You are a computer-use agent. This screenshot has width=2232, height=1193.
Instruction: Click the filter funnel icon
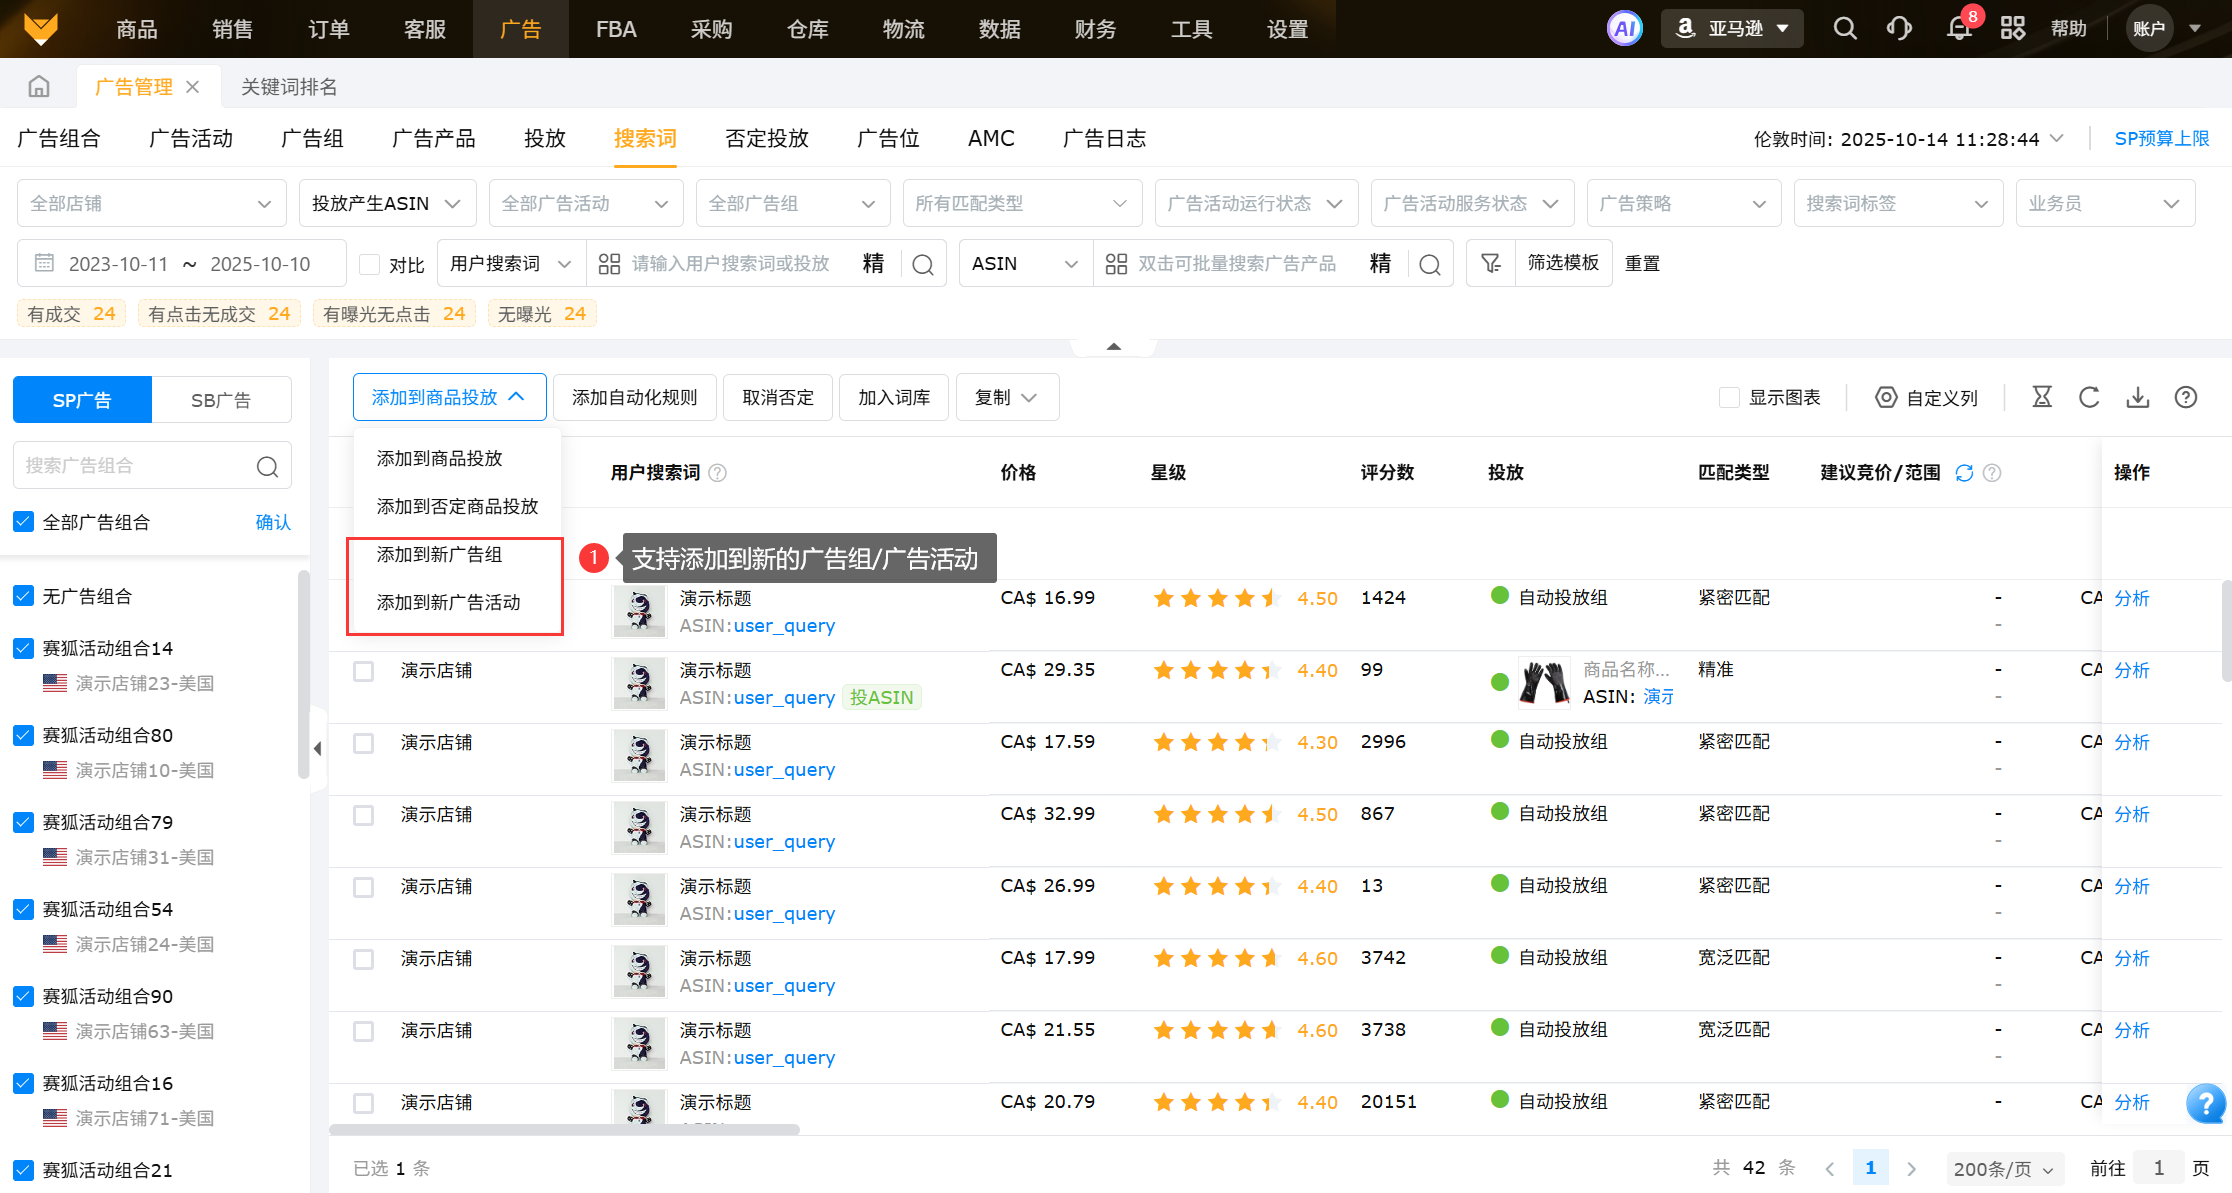1491,263
